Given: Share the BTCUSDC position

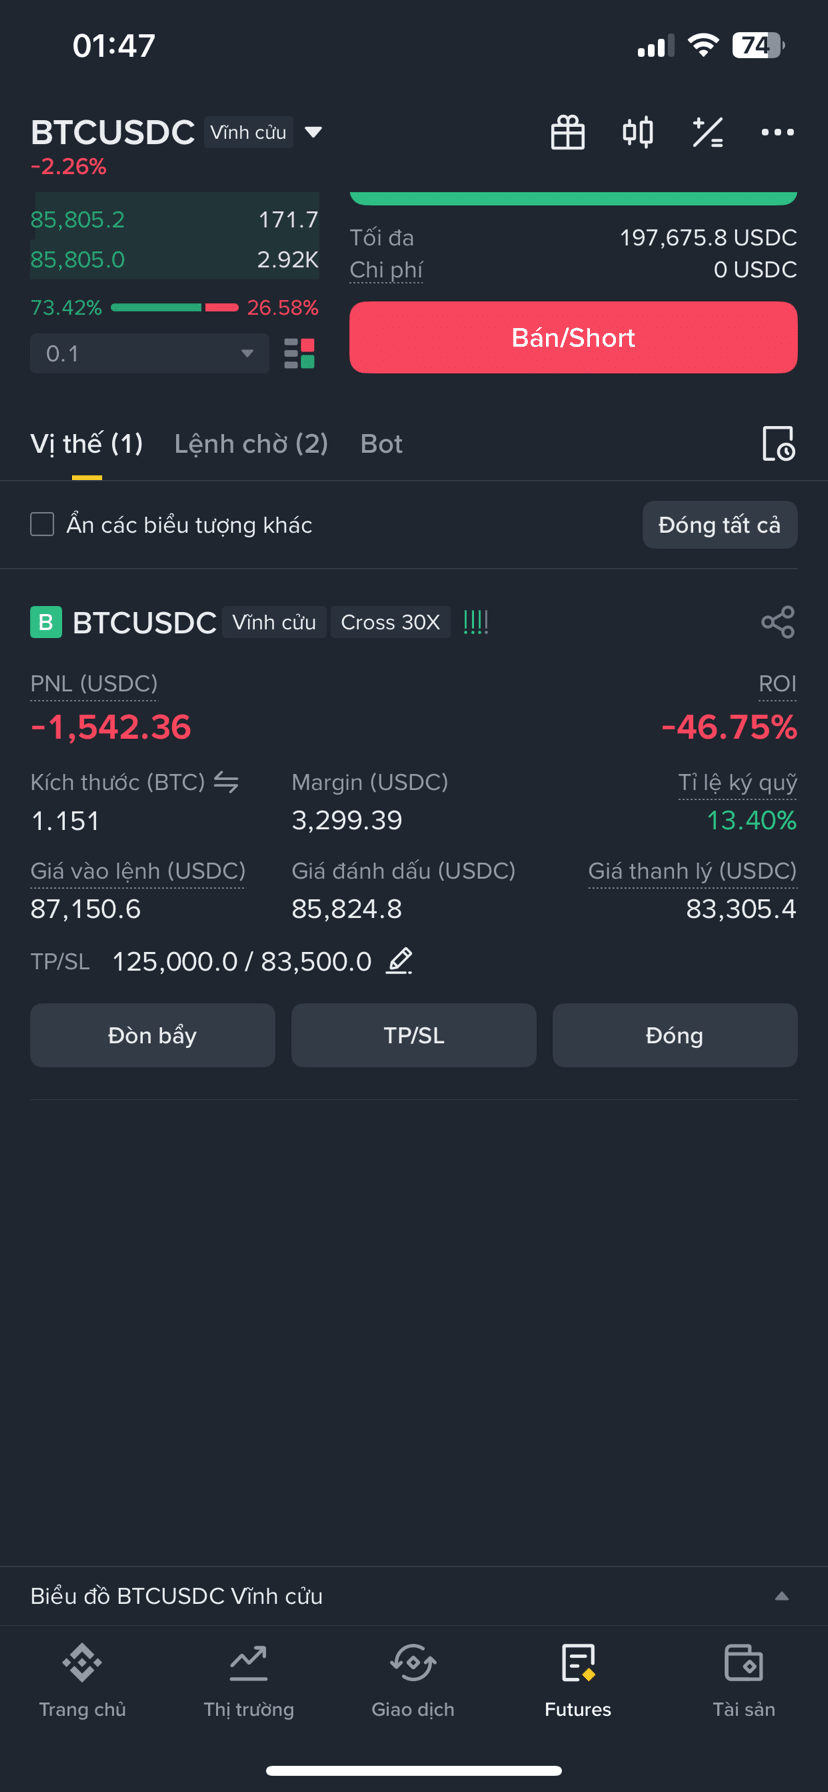Looking at the screenshot, I should (778, 622).
